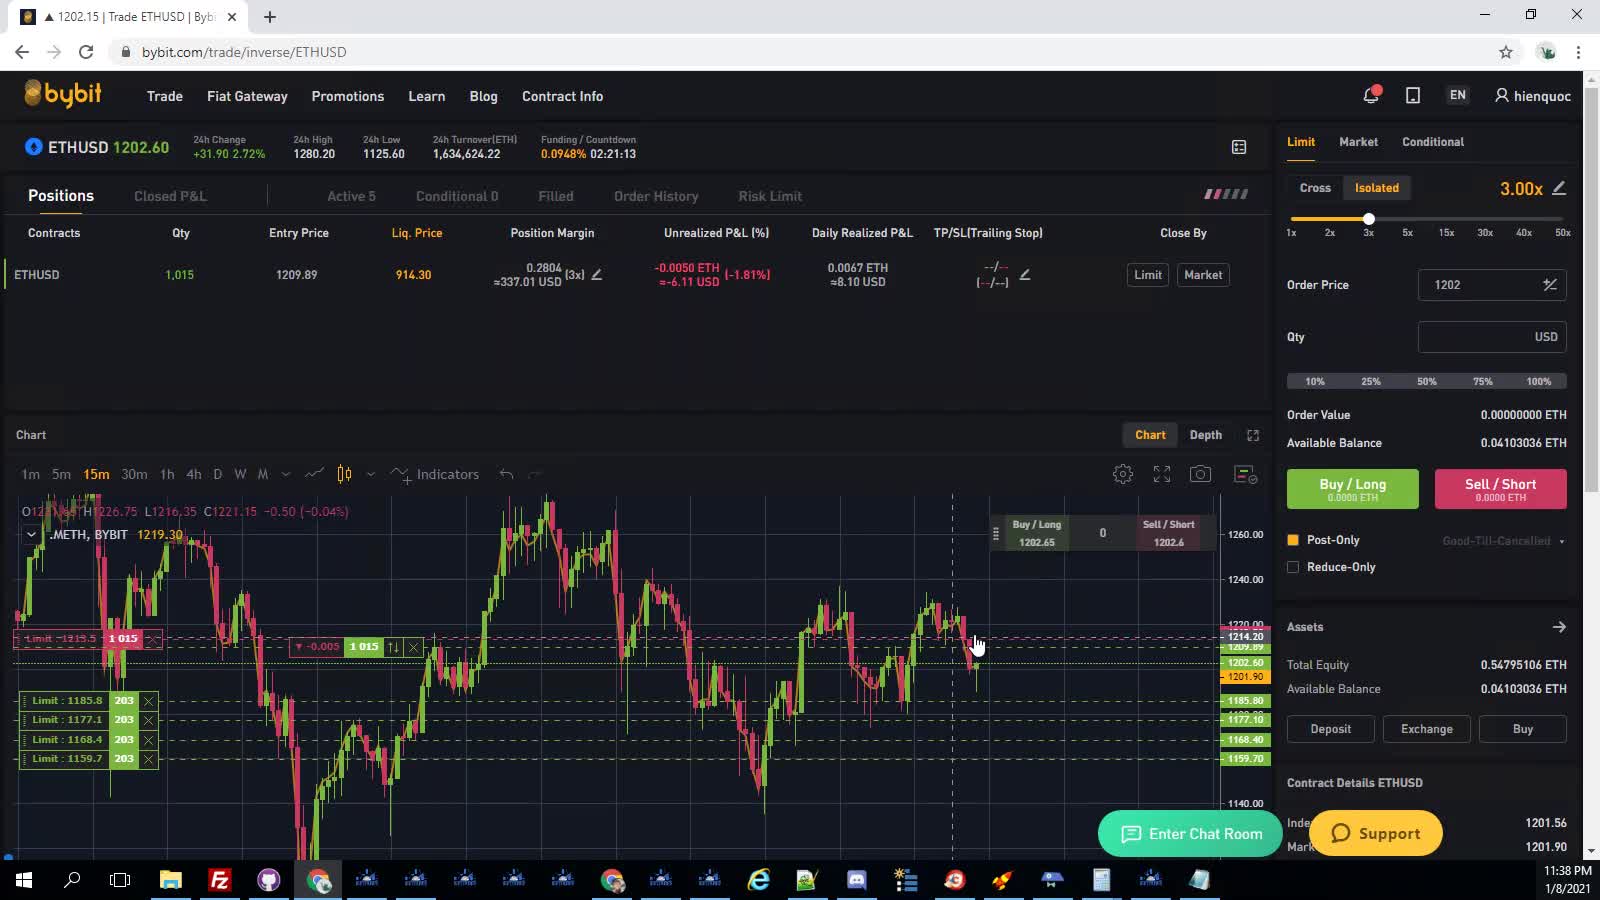This screenshot has width=1600, height=900.
Task: Open chart order display settings icon
Action: point(1245,474)
